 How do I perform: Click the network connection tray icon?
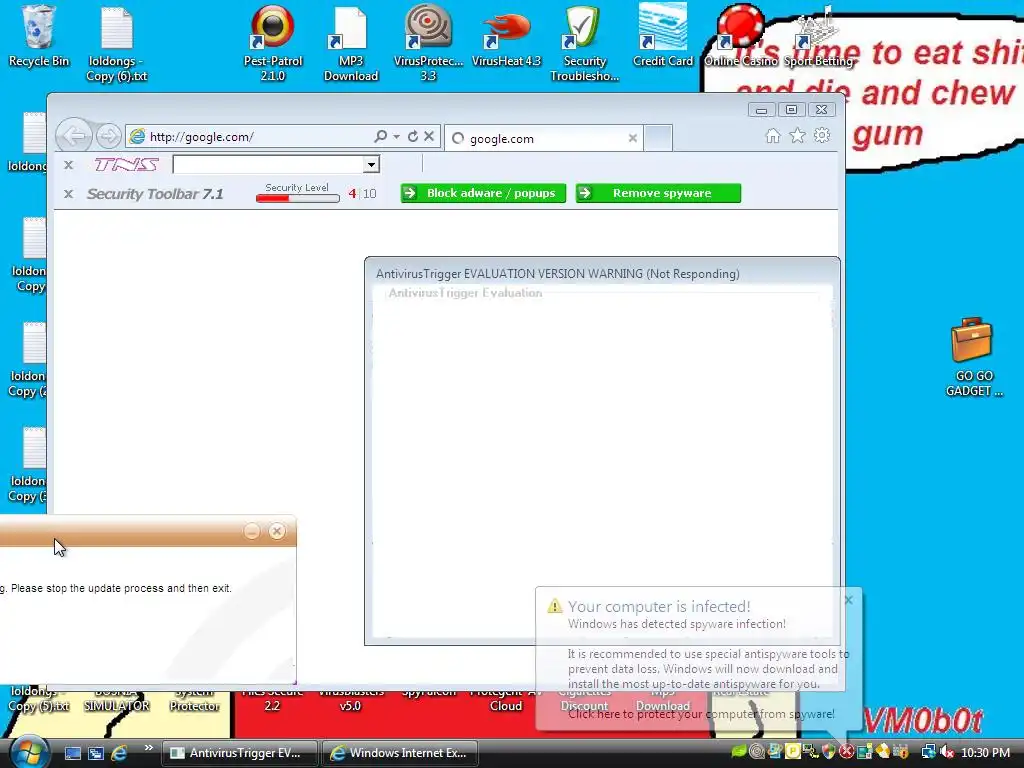pyautogui.click(x=928, y=753)
